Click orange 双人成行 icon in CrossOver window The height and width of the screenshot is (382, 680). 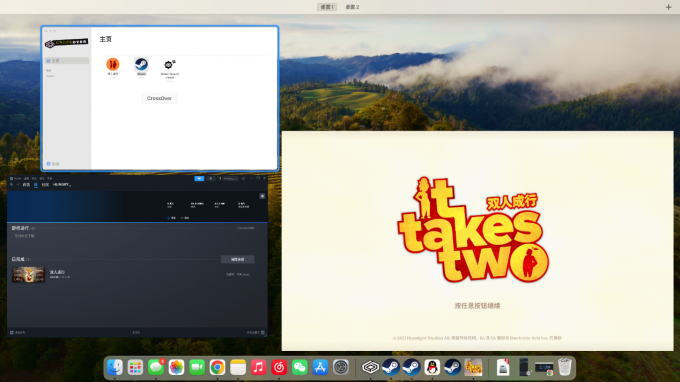pos(113,65)
